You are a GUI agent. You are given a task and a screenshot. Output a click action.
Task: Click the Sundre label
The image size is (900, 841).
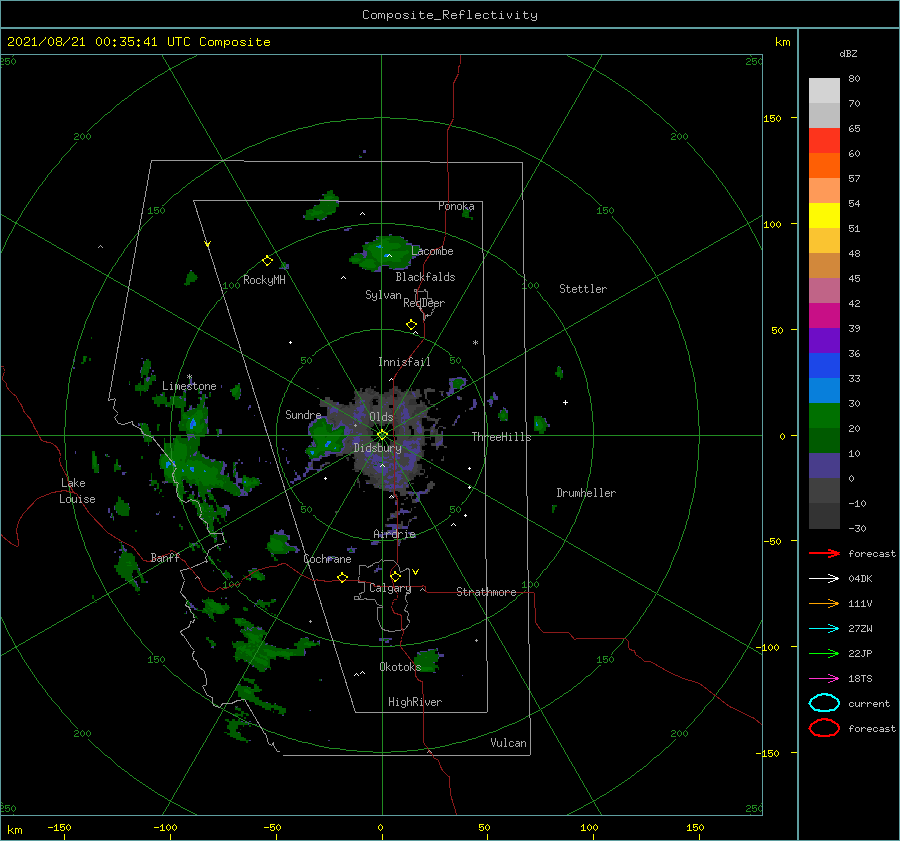[303, 414]
